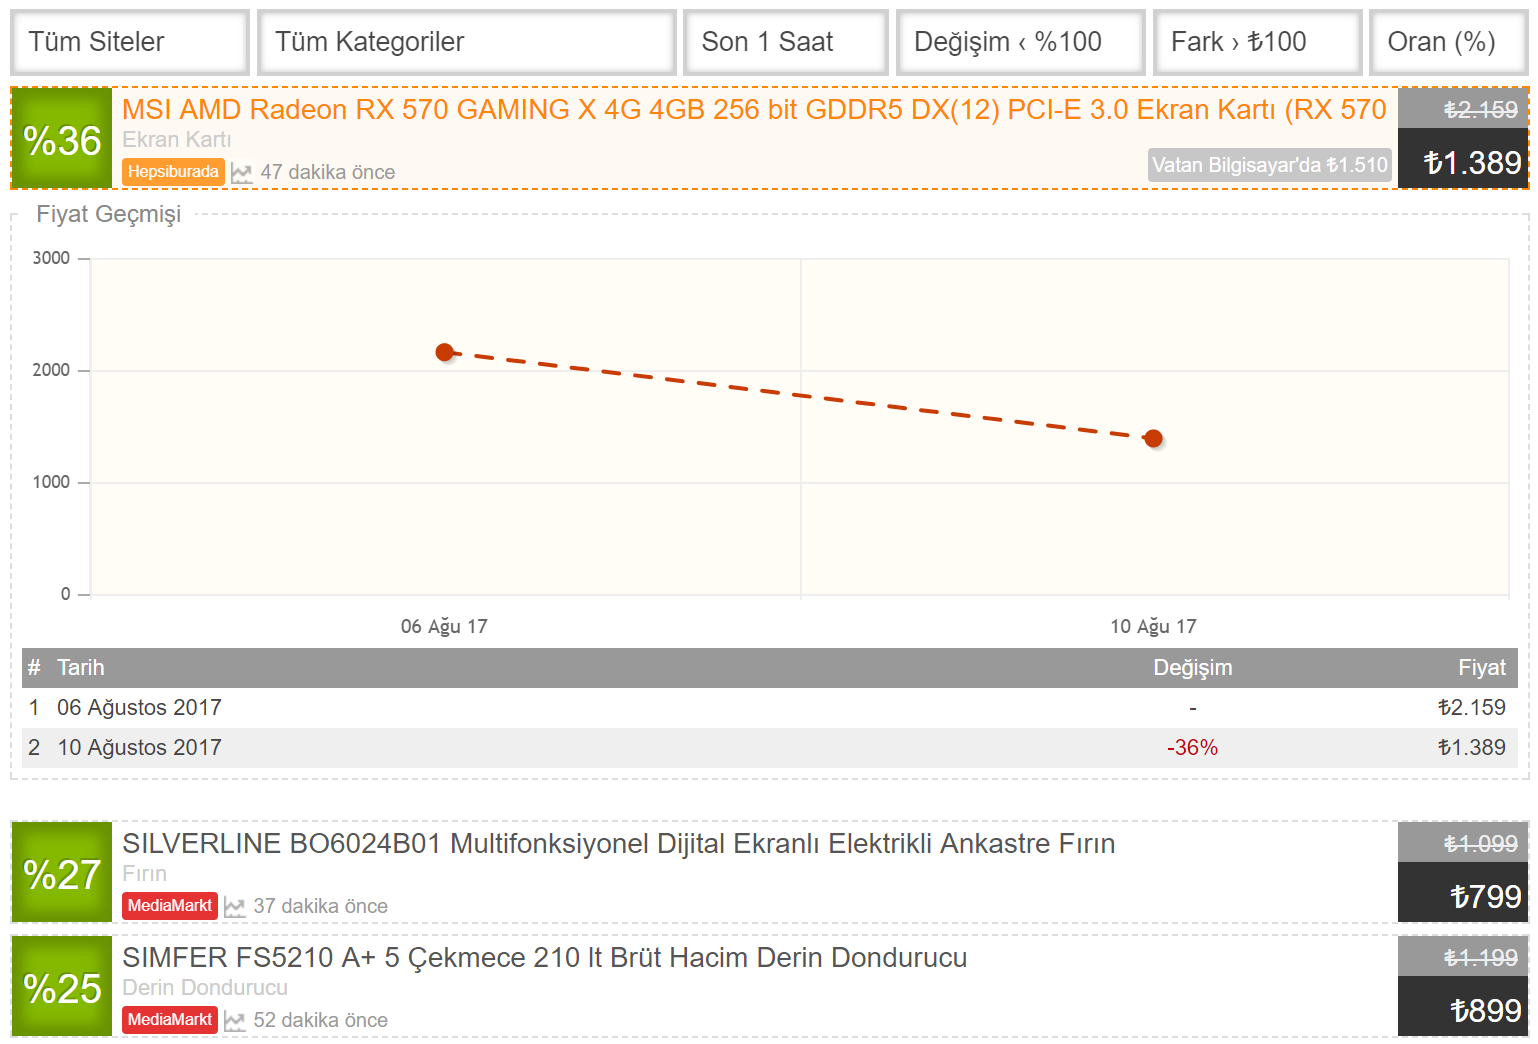
Task: Click the Değişim column header
Action: pos(1193,668)
